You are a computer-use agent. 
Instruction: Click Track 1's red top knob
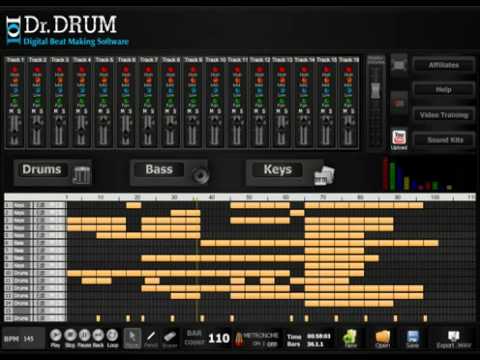(x=15, y=70)
